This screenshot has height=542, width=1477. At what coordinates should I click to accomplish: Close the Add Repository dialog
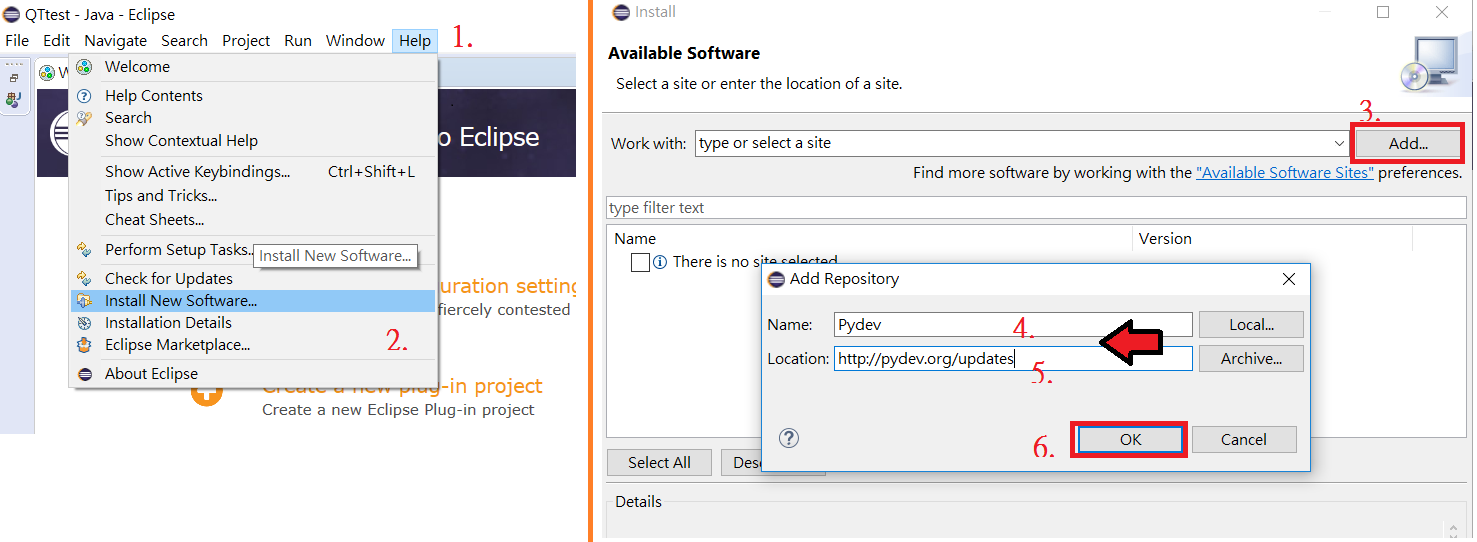(1288, 279)
